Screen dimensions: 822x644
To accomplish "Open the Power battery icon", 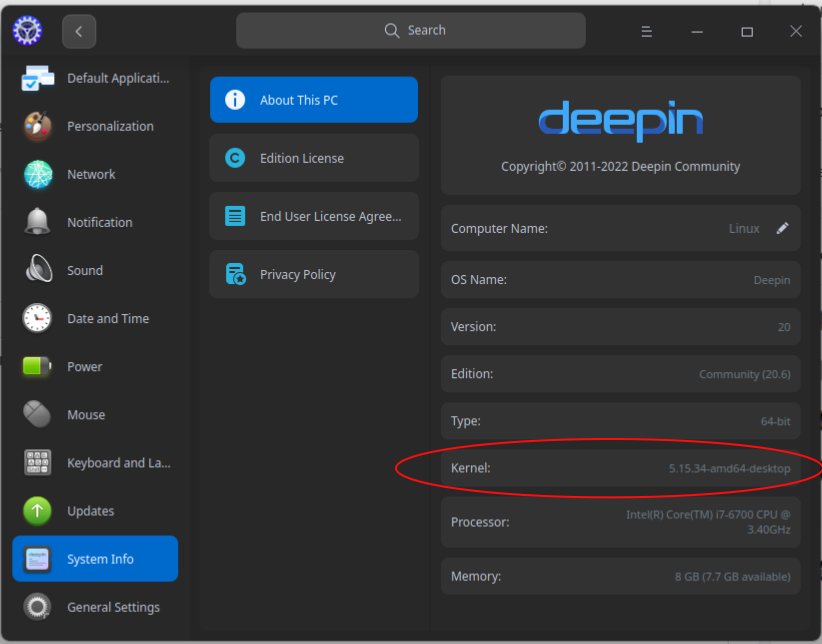I will click(x=37, y=366).
